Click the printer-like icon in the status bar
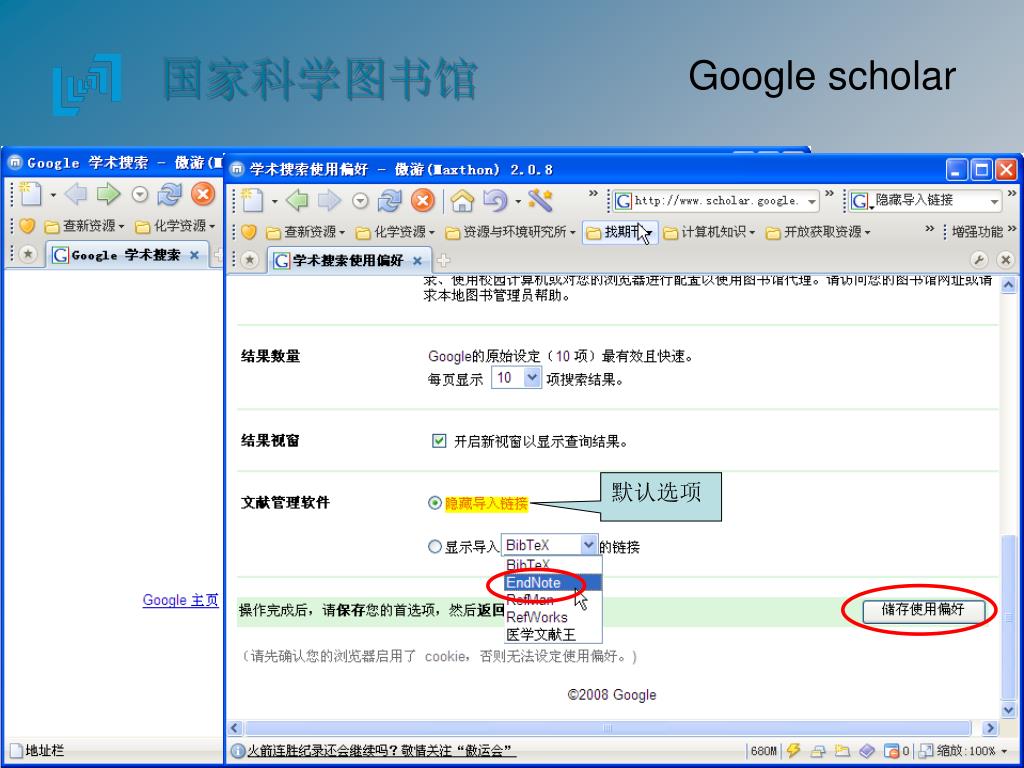This screenshot has width=1024, height=768. tap(818, 751)
